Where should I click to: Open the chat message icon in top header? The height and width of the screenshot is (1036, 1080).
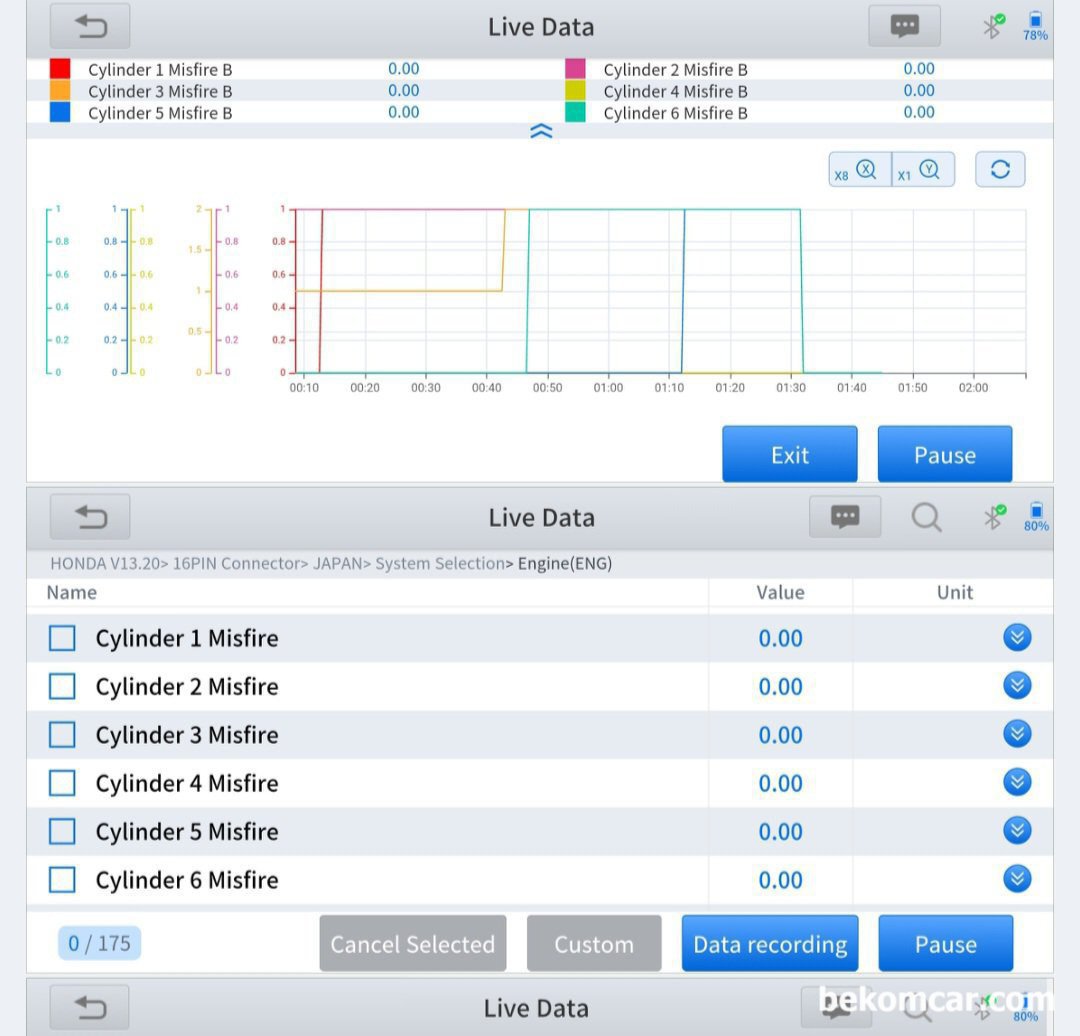(904, 27)
